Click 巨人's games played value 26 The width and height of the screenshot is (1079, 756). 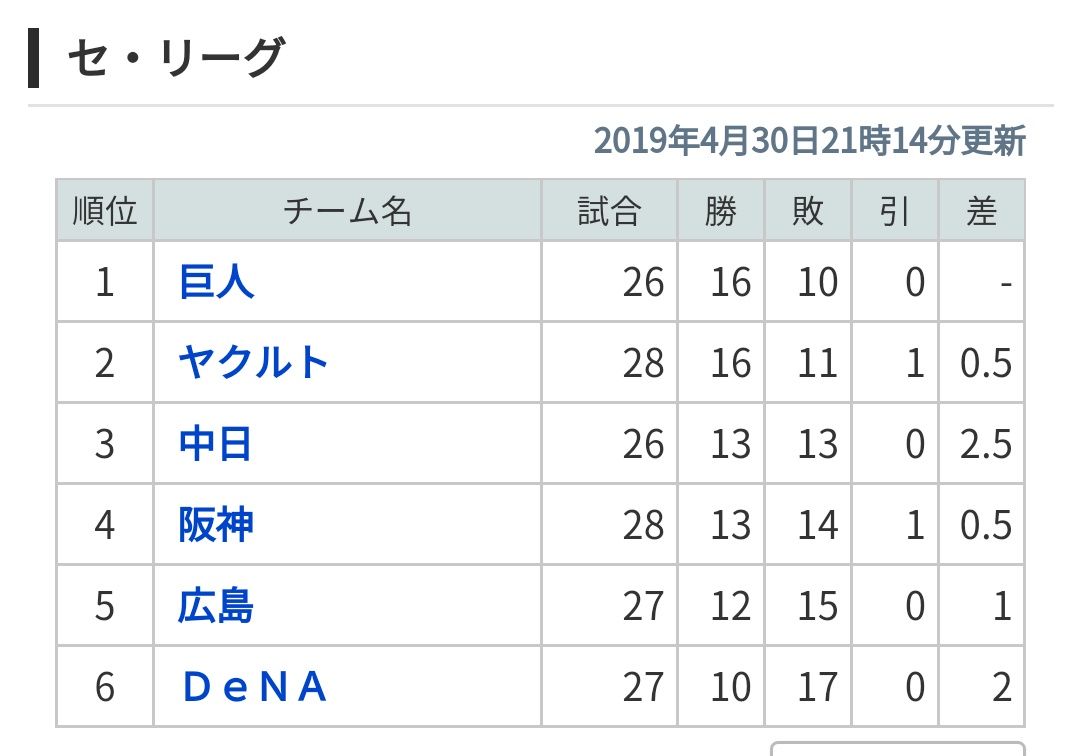tap(643, 282)
